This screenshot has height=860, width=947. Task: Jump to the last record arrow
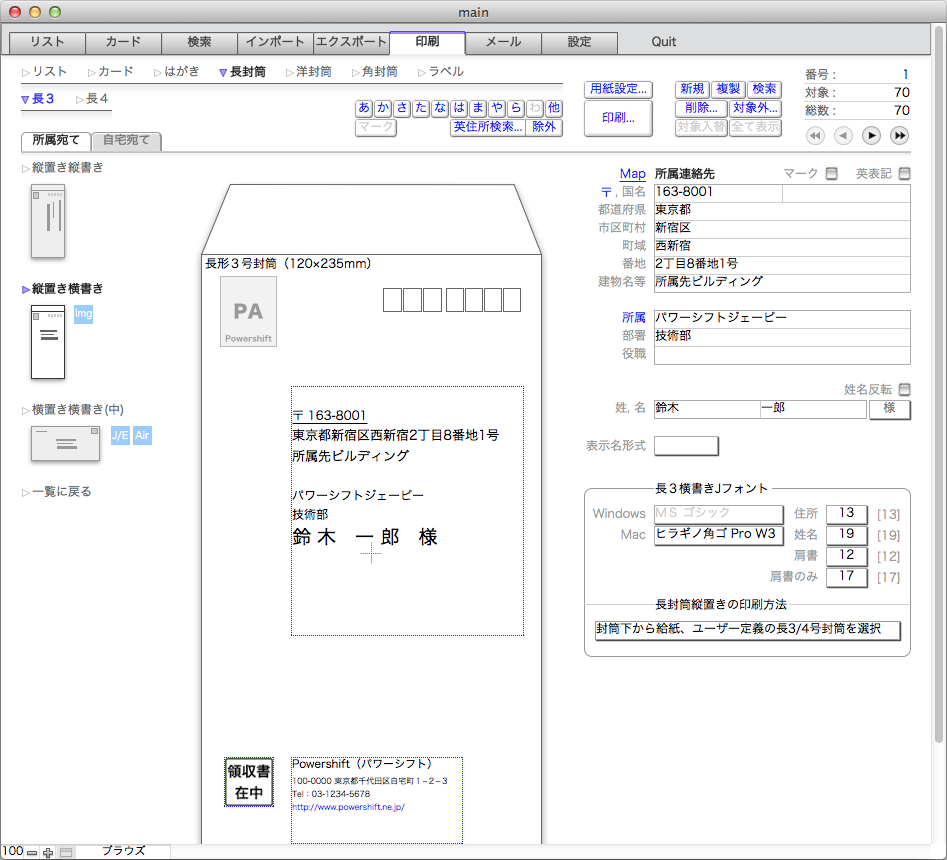click(x=899, y=135)
